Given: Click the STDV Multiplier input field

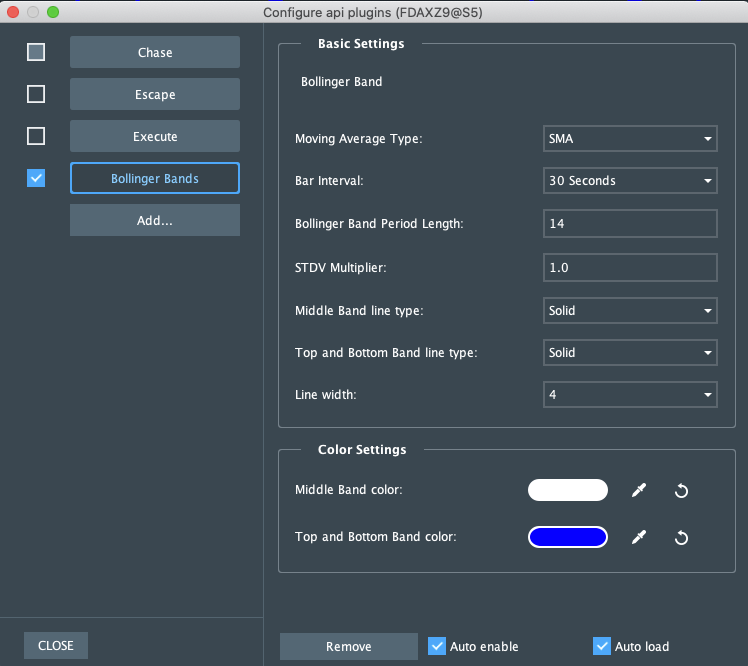Looking at the screenshot, I should 630,268.
